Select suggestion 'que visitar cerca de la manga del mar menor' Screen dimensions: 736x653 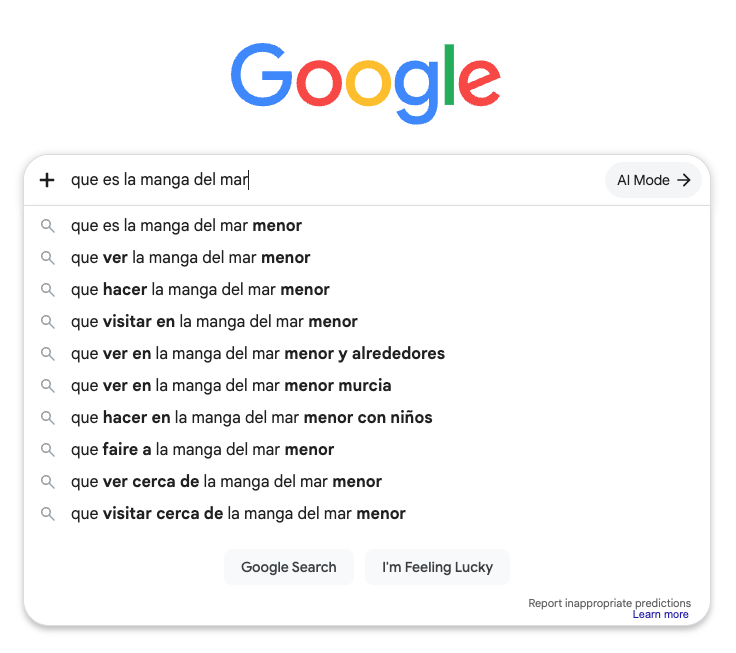367,514
